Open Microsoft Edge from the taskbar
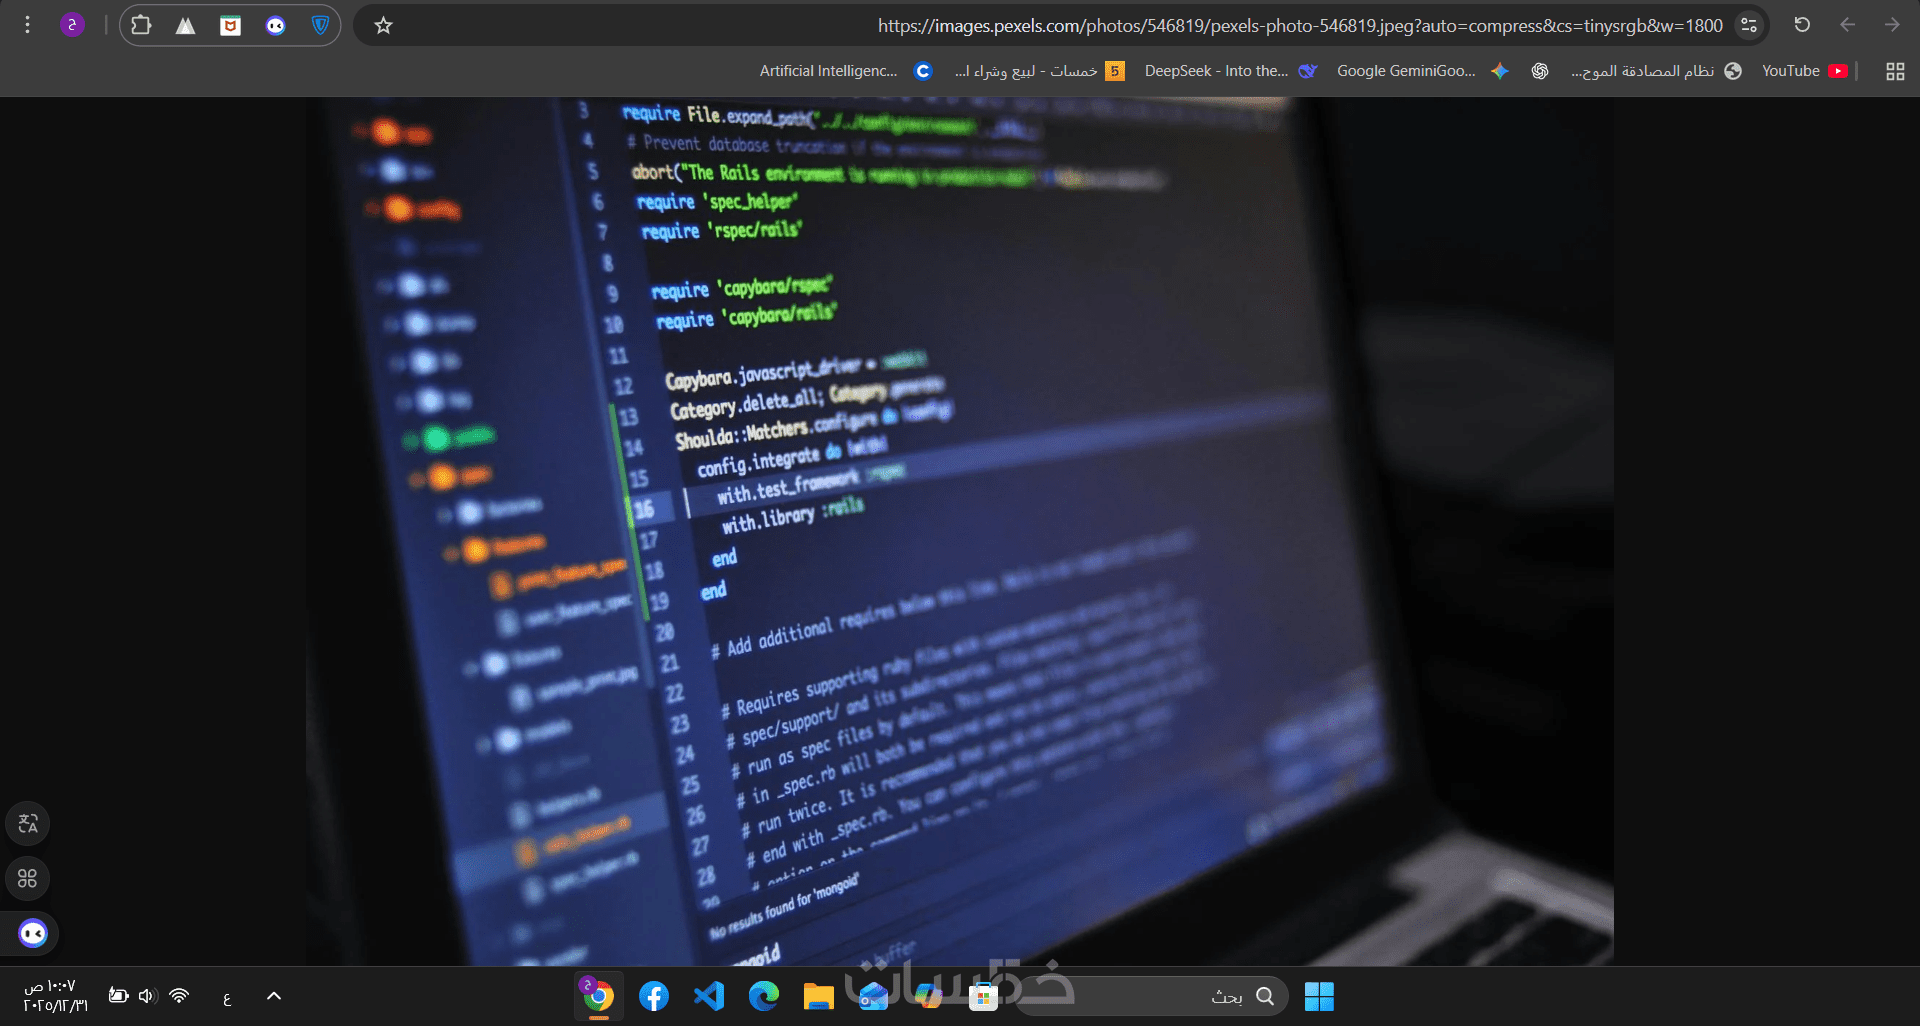 (x=764, y=996)
